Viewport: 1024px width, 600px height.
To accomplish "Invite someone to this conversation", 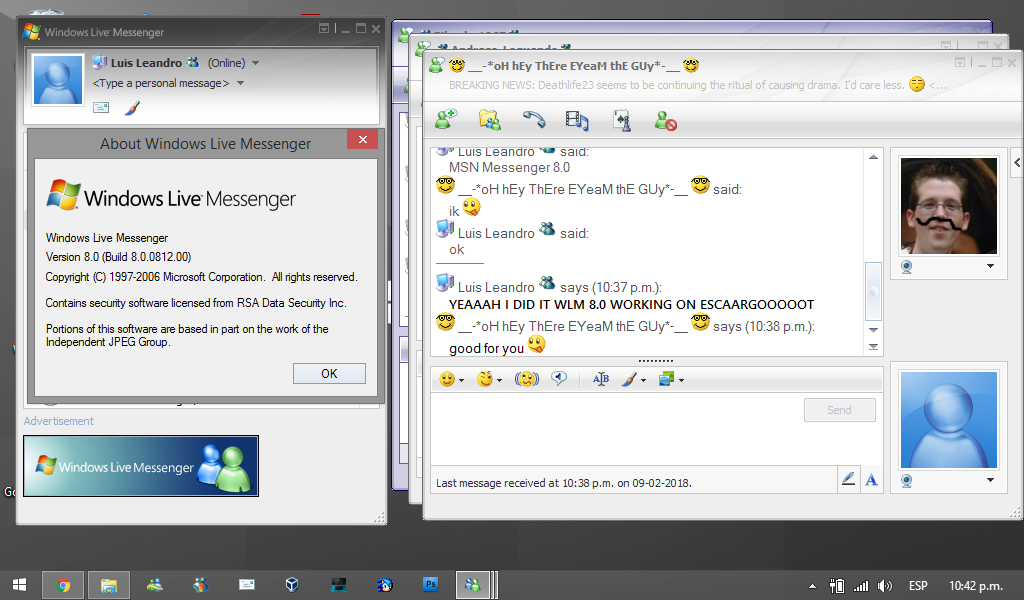I will [x=447, y=119].
